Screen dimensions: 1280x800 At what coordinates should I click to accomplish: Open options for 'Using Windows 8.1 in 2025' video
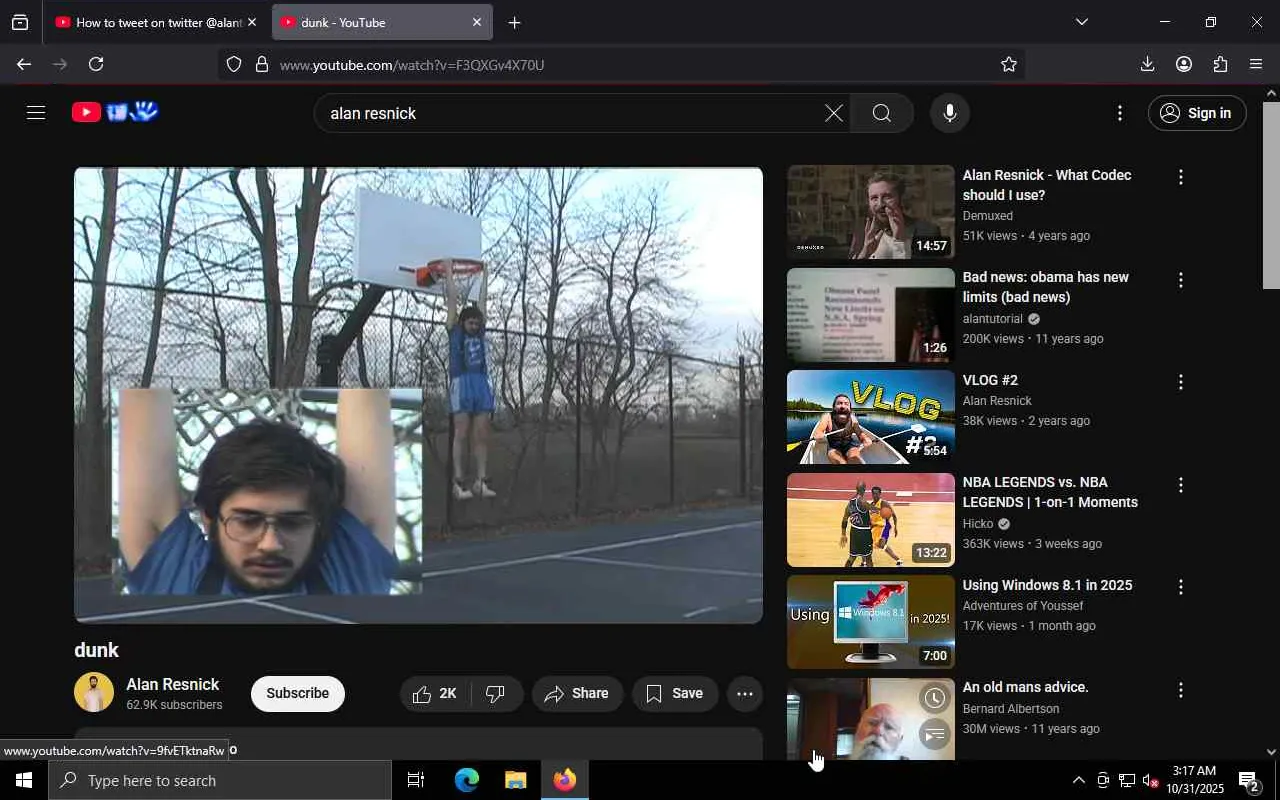pos(1181,587)
